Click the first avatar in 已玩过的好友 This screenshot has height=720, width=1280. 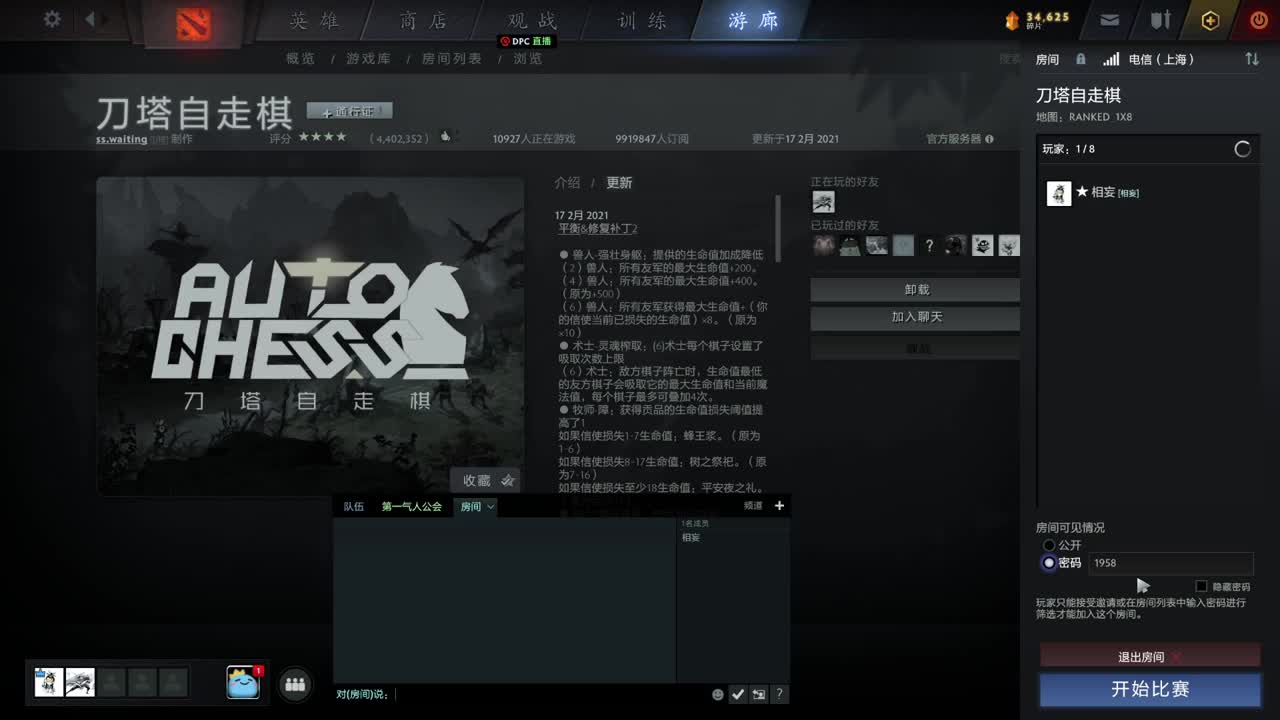pyautogui.click(x=823, y=245)
